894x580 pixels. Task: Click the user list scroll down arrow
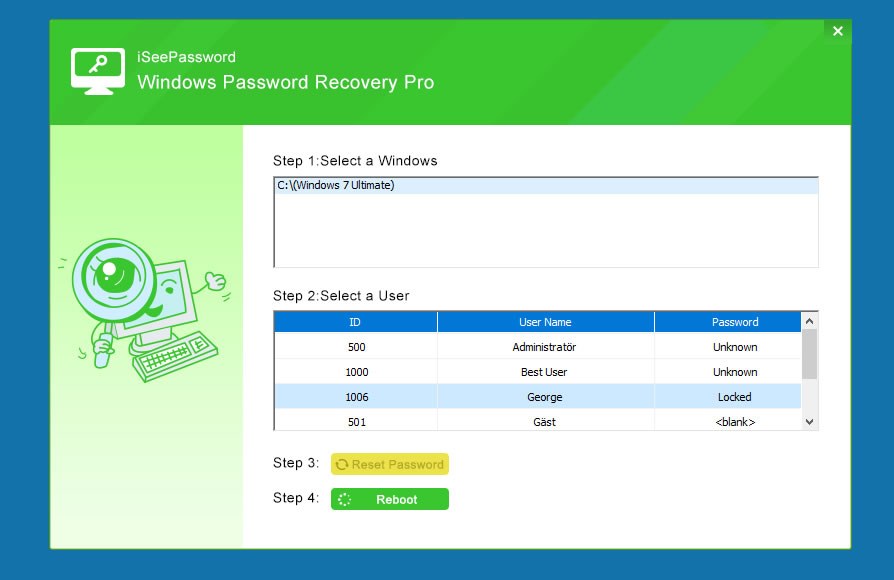[810, 422]
